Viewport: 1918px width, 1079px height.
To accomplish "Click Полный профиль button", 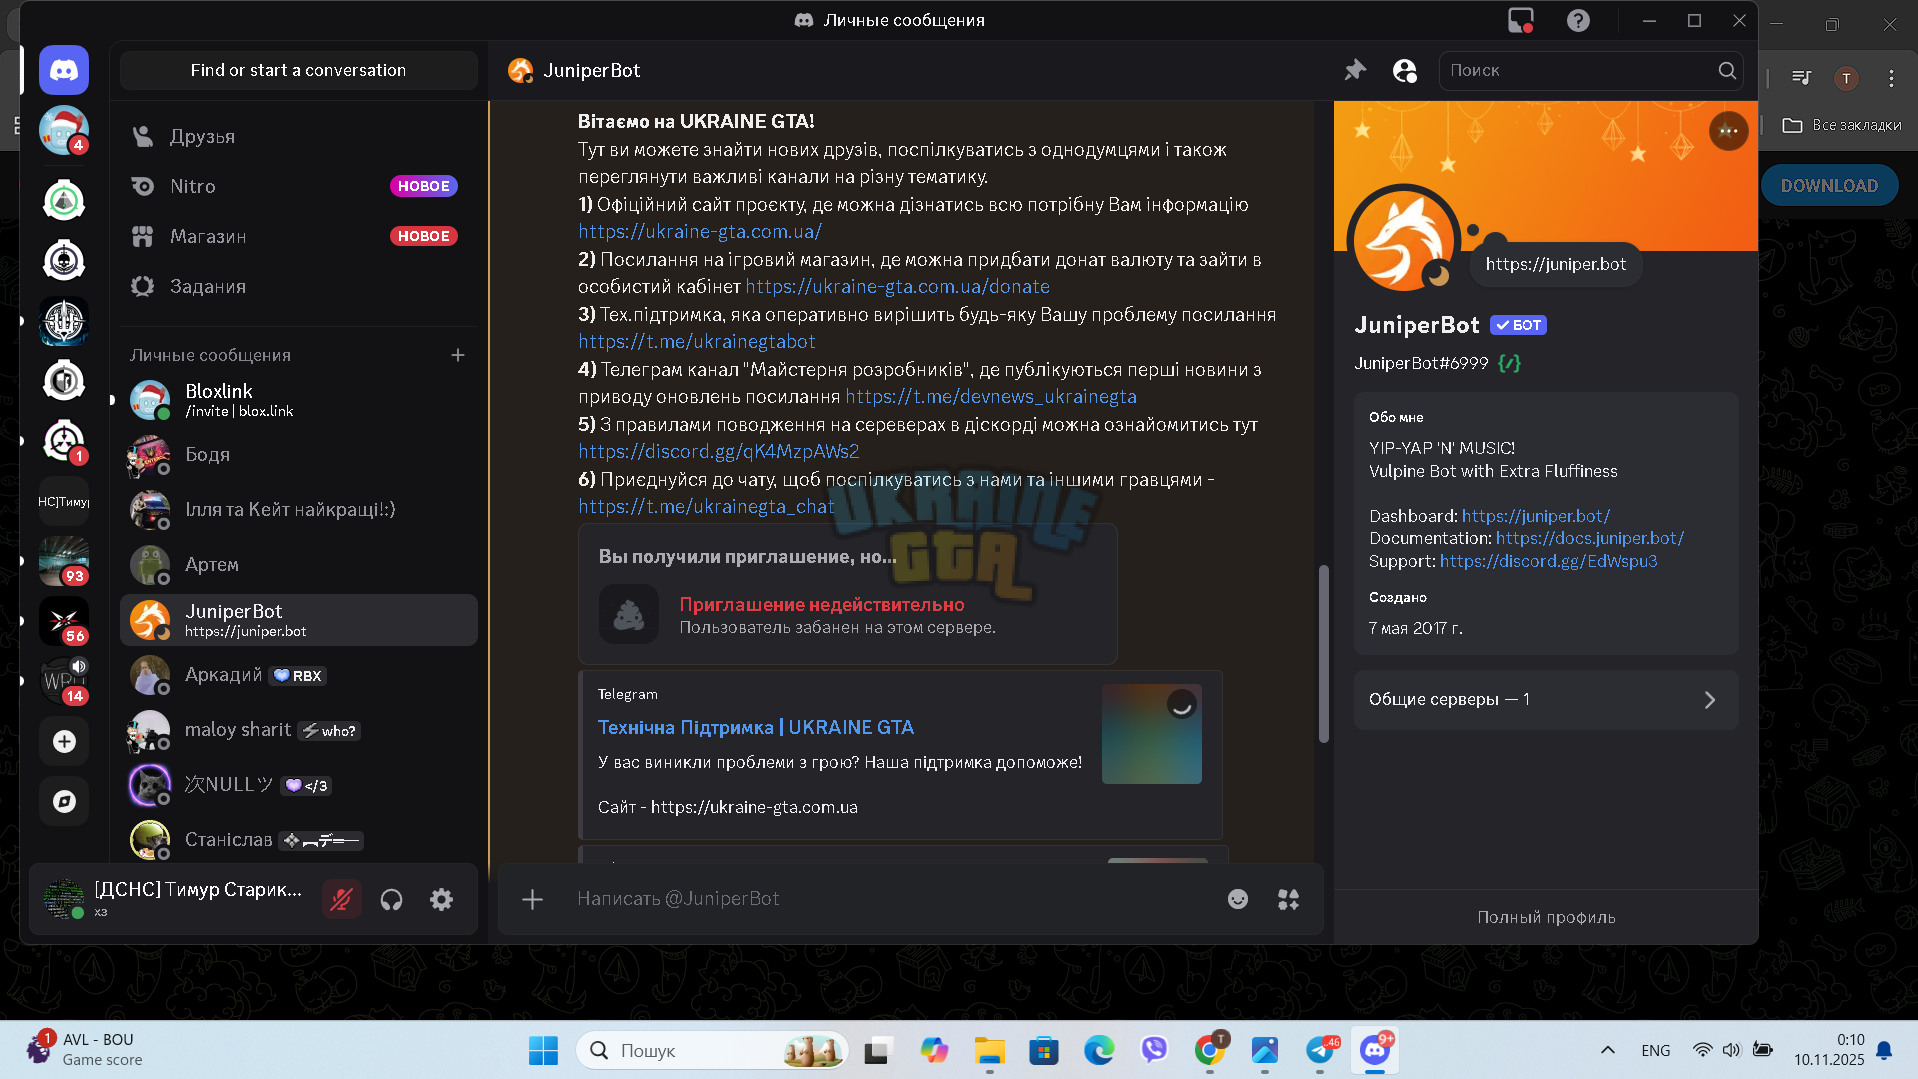I will (x=1546, y=917).
